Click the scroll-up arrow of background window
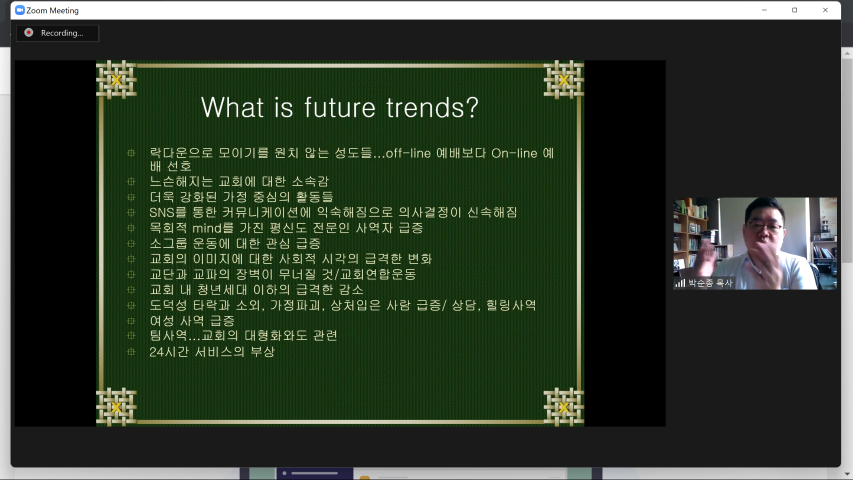The width and height of the screenshot is (853, 480). pyautogui.click(x=847, y=53)
